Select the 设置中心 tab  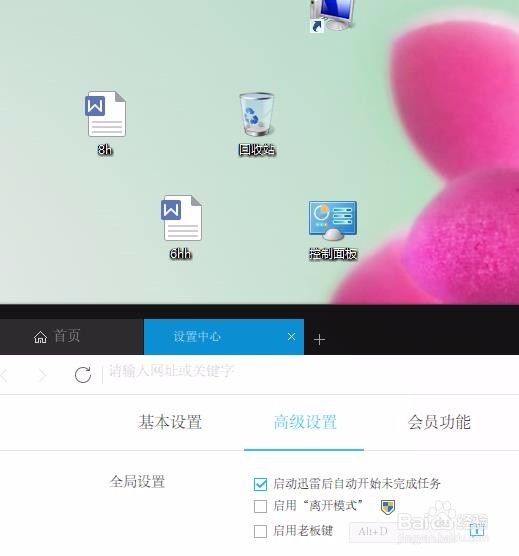click(224, 337)
